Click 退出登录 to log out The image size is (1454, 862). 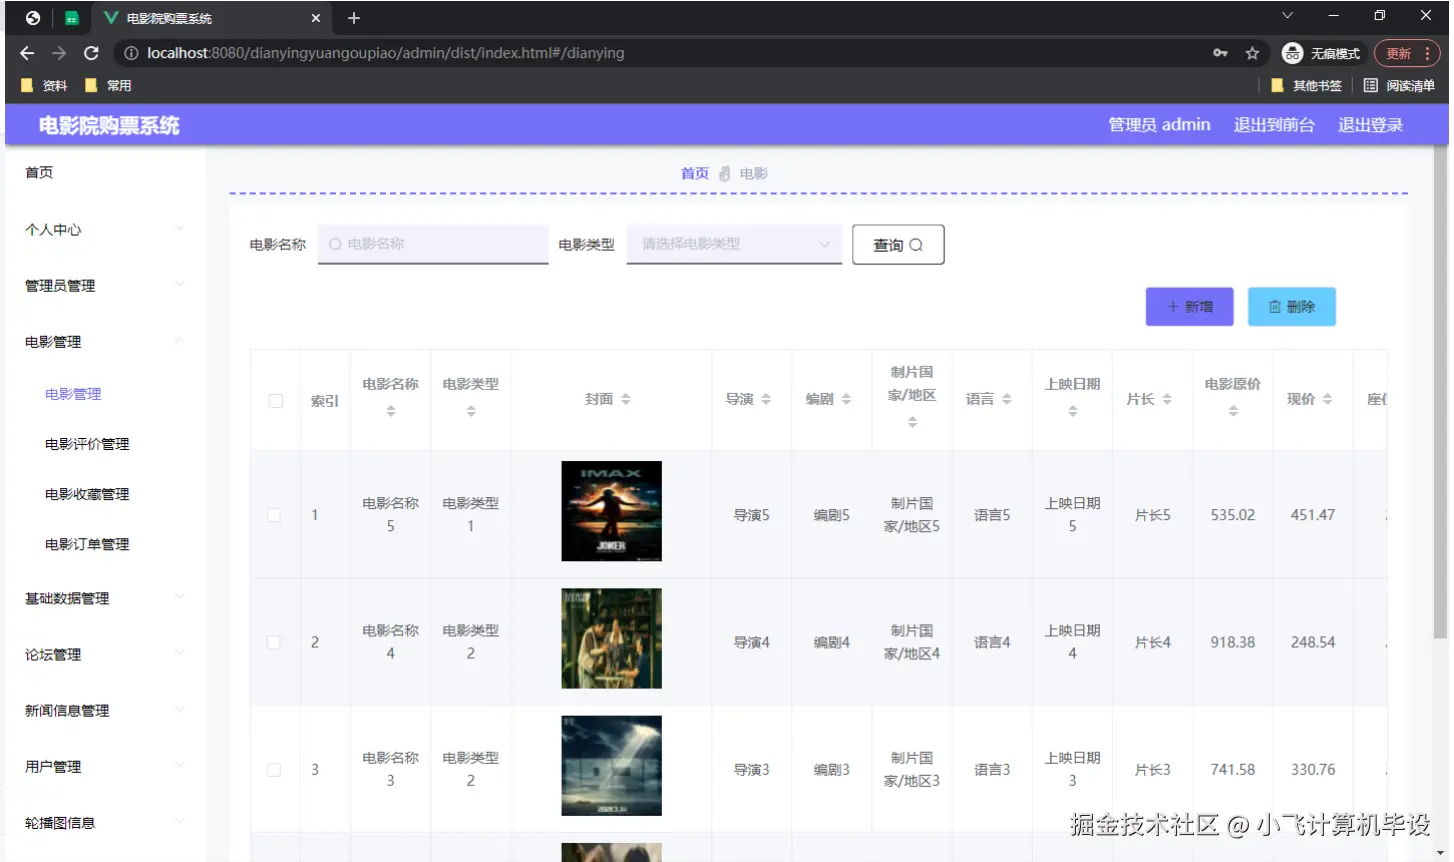coord(1371,125)
